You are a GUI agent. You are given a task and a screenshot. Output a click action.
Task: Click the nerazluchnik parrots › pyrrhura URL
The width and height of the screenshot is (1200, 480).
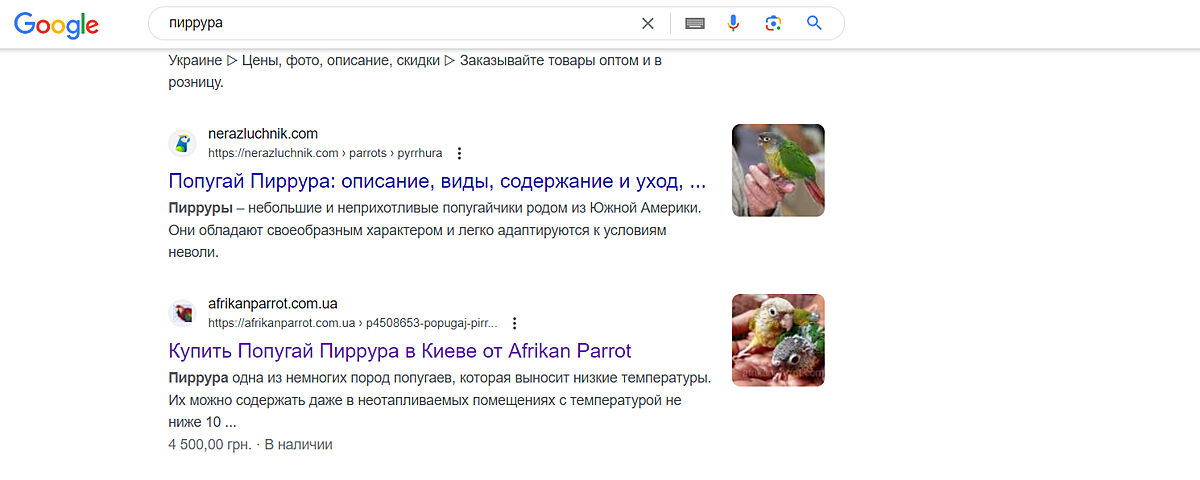coord(324,153)
